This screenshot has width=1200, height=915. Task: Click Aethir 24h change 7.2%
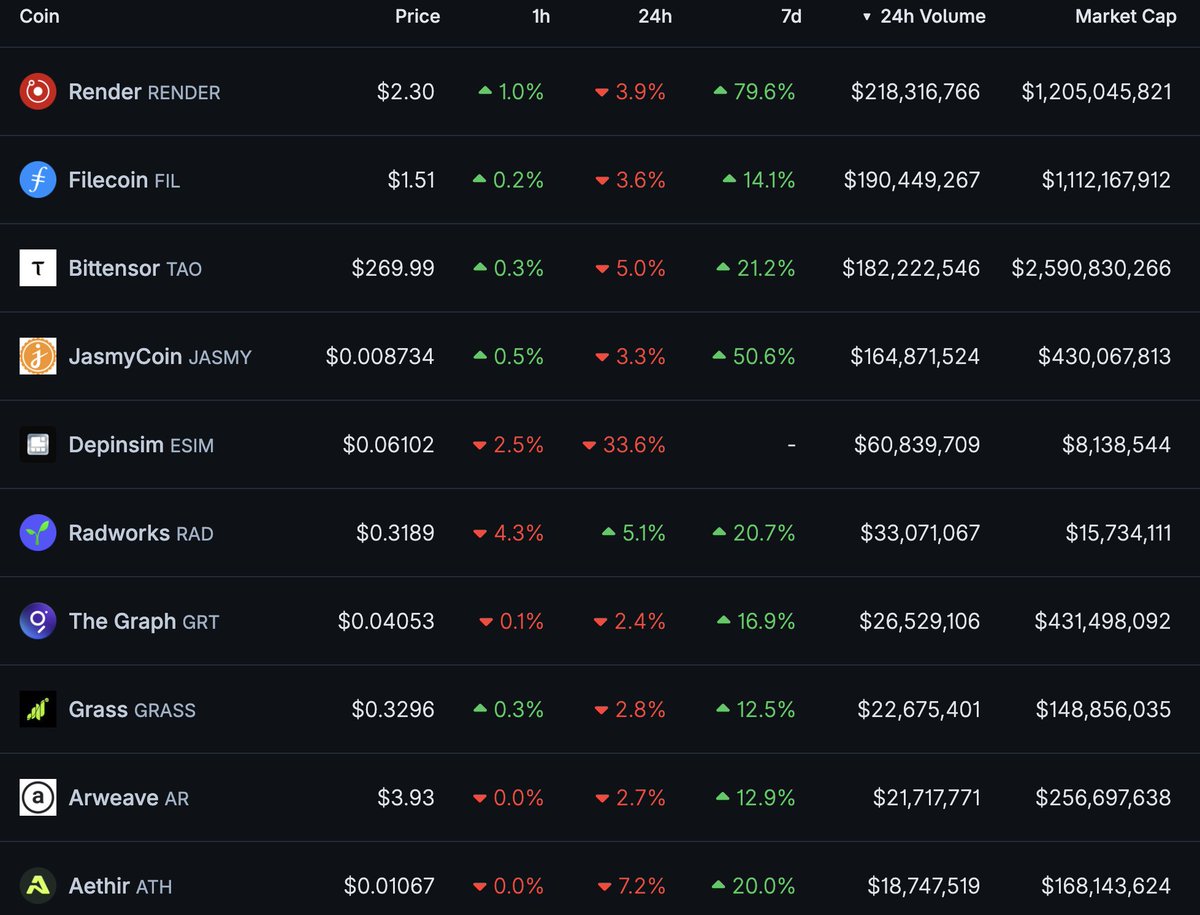[x=630, y=885]
